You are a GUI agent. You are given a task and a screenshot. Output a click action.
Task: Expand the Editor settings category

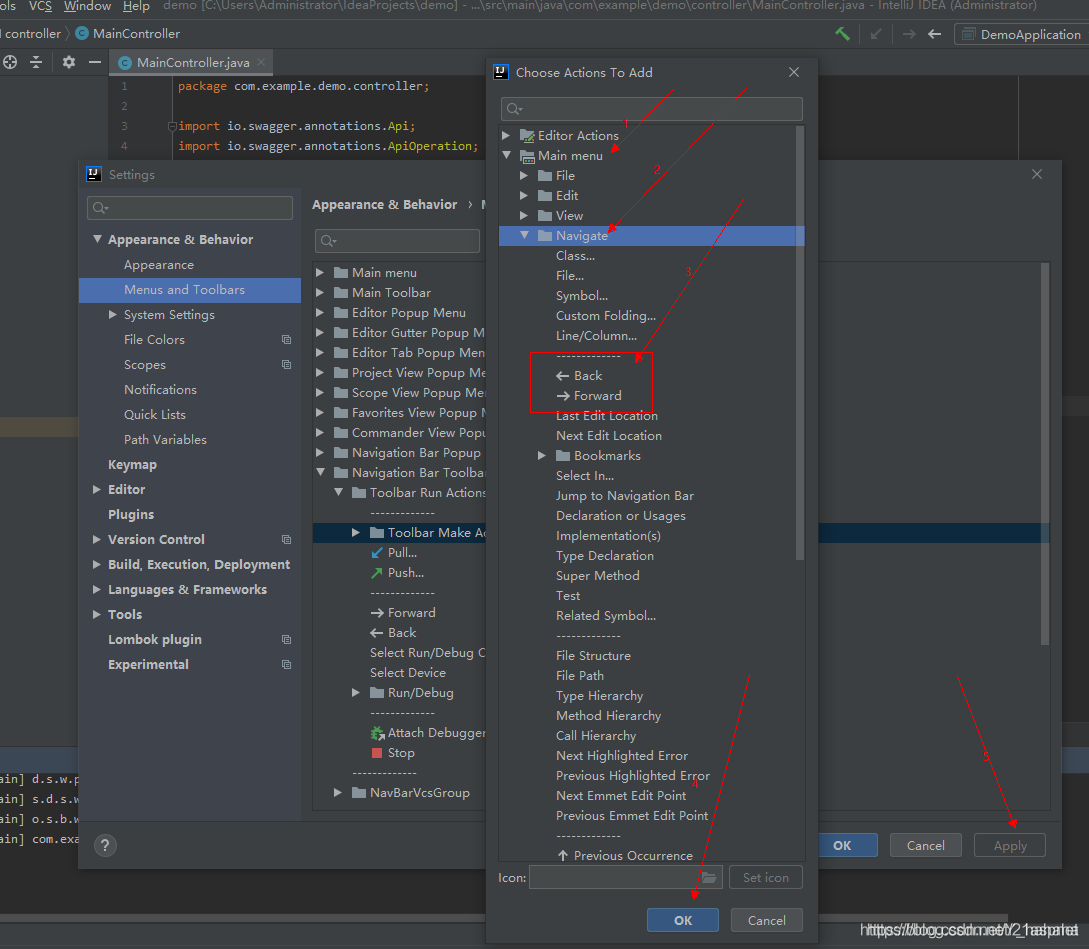click(x=97, y=489)
